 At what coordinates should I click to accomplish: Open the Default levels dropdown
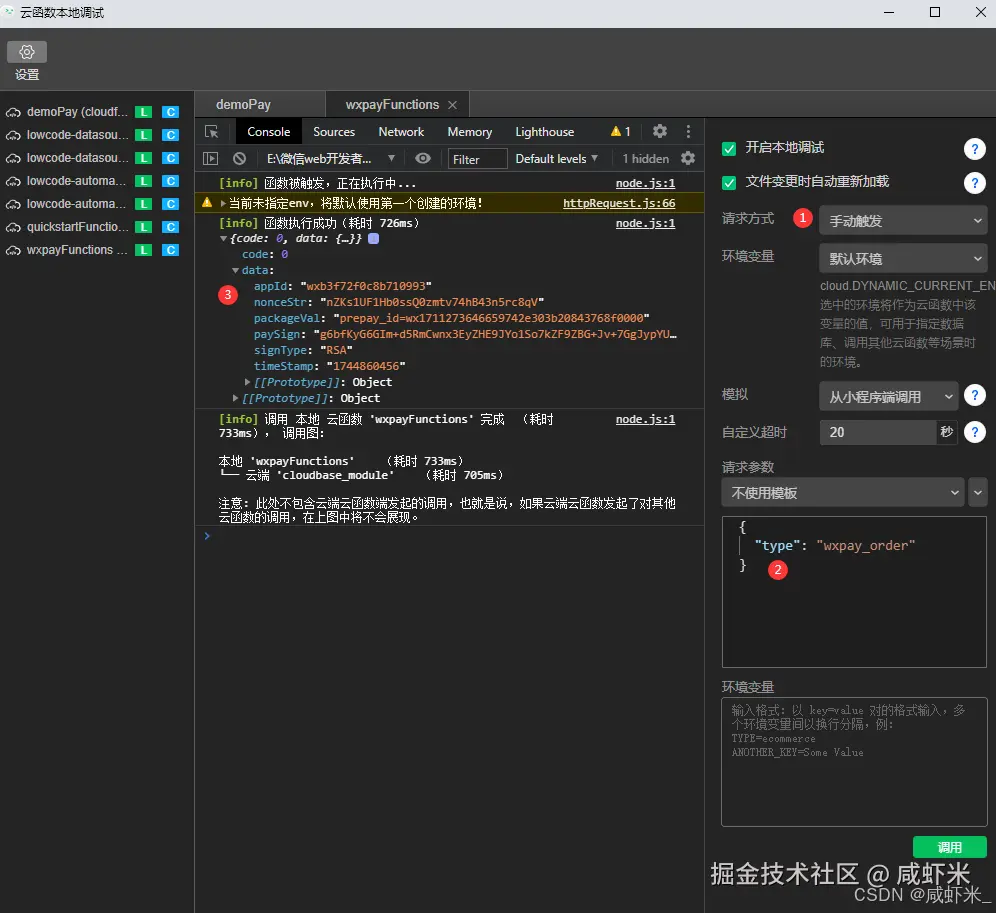556,159
